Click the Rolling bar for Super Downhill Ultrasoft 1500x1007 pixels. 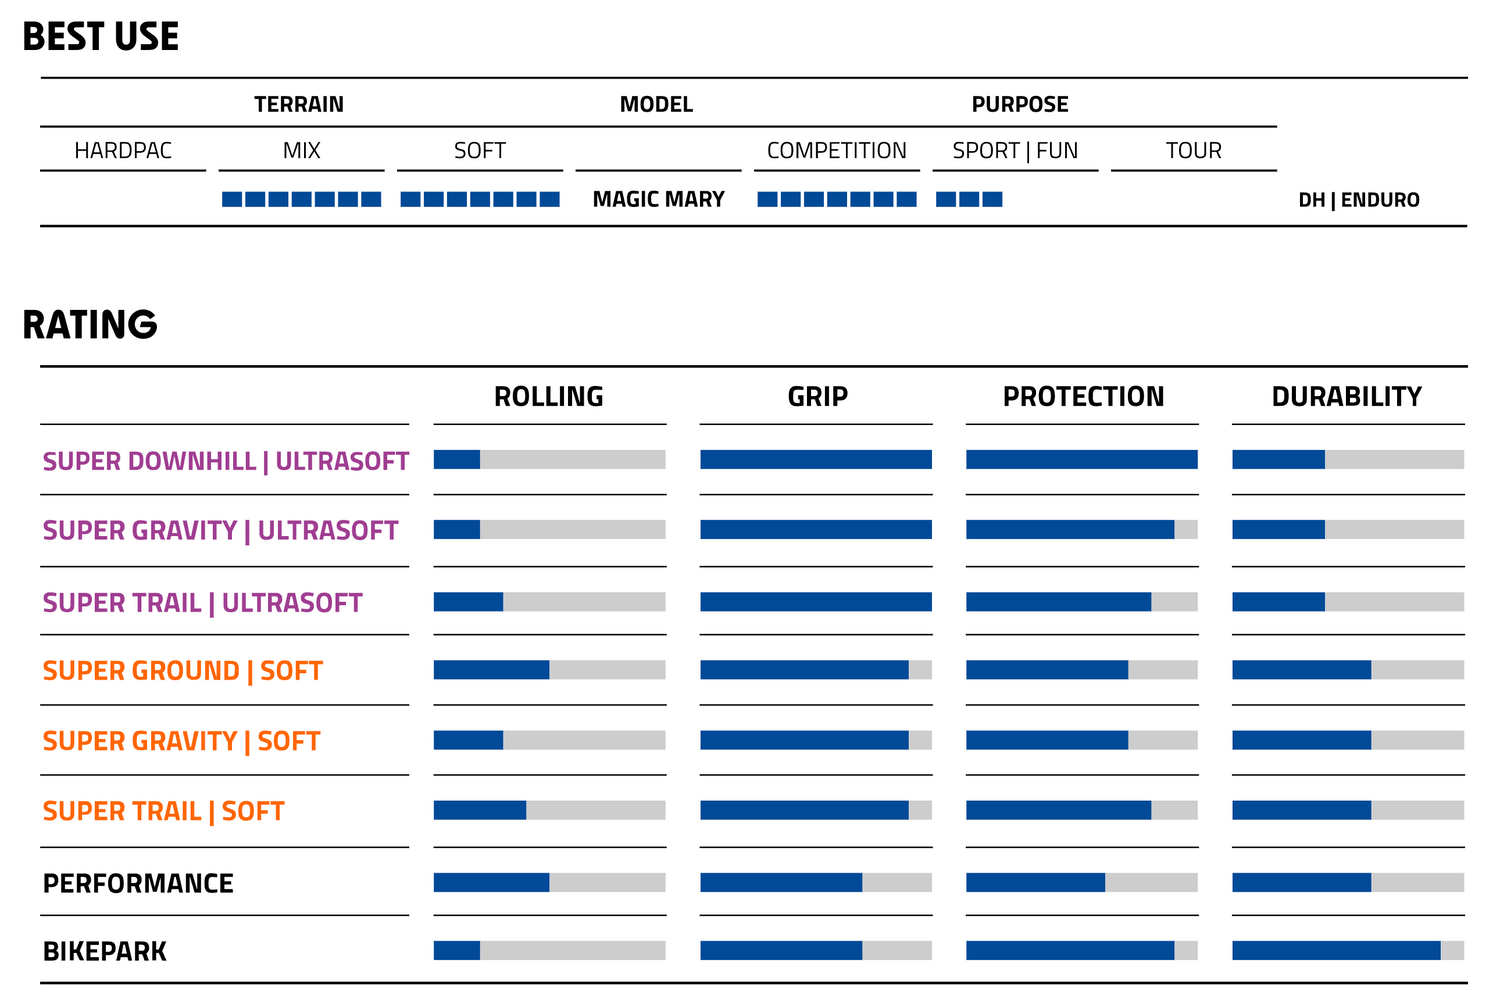(549, 460)
